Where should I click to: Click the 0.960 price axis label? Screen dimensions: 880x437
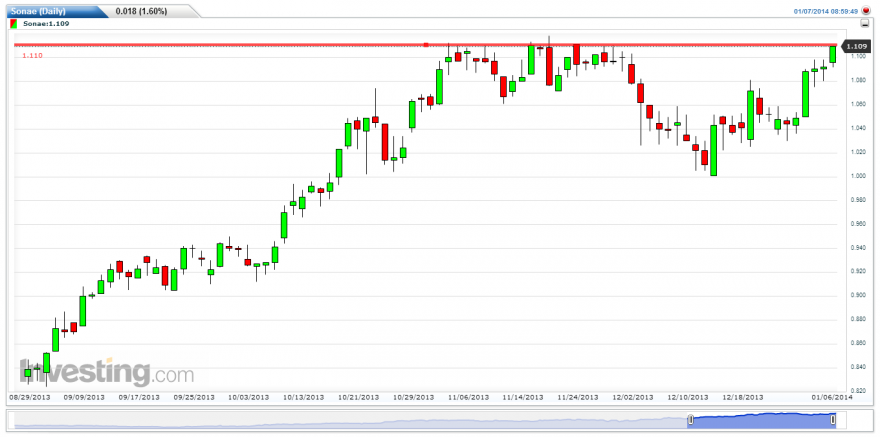coord(859,224)
